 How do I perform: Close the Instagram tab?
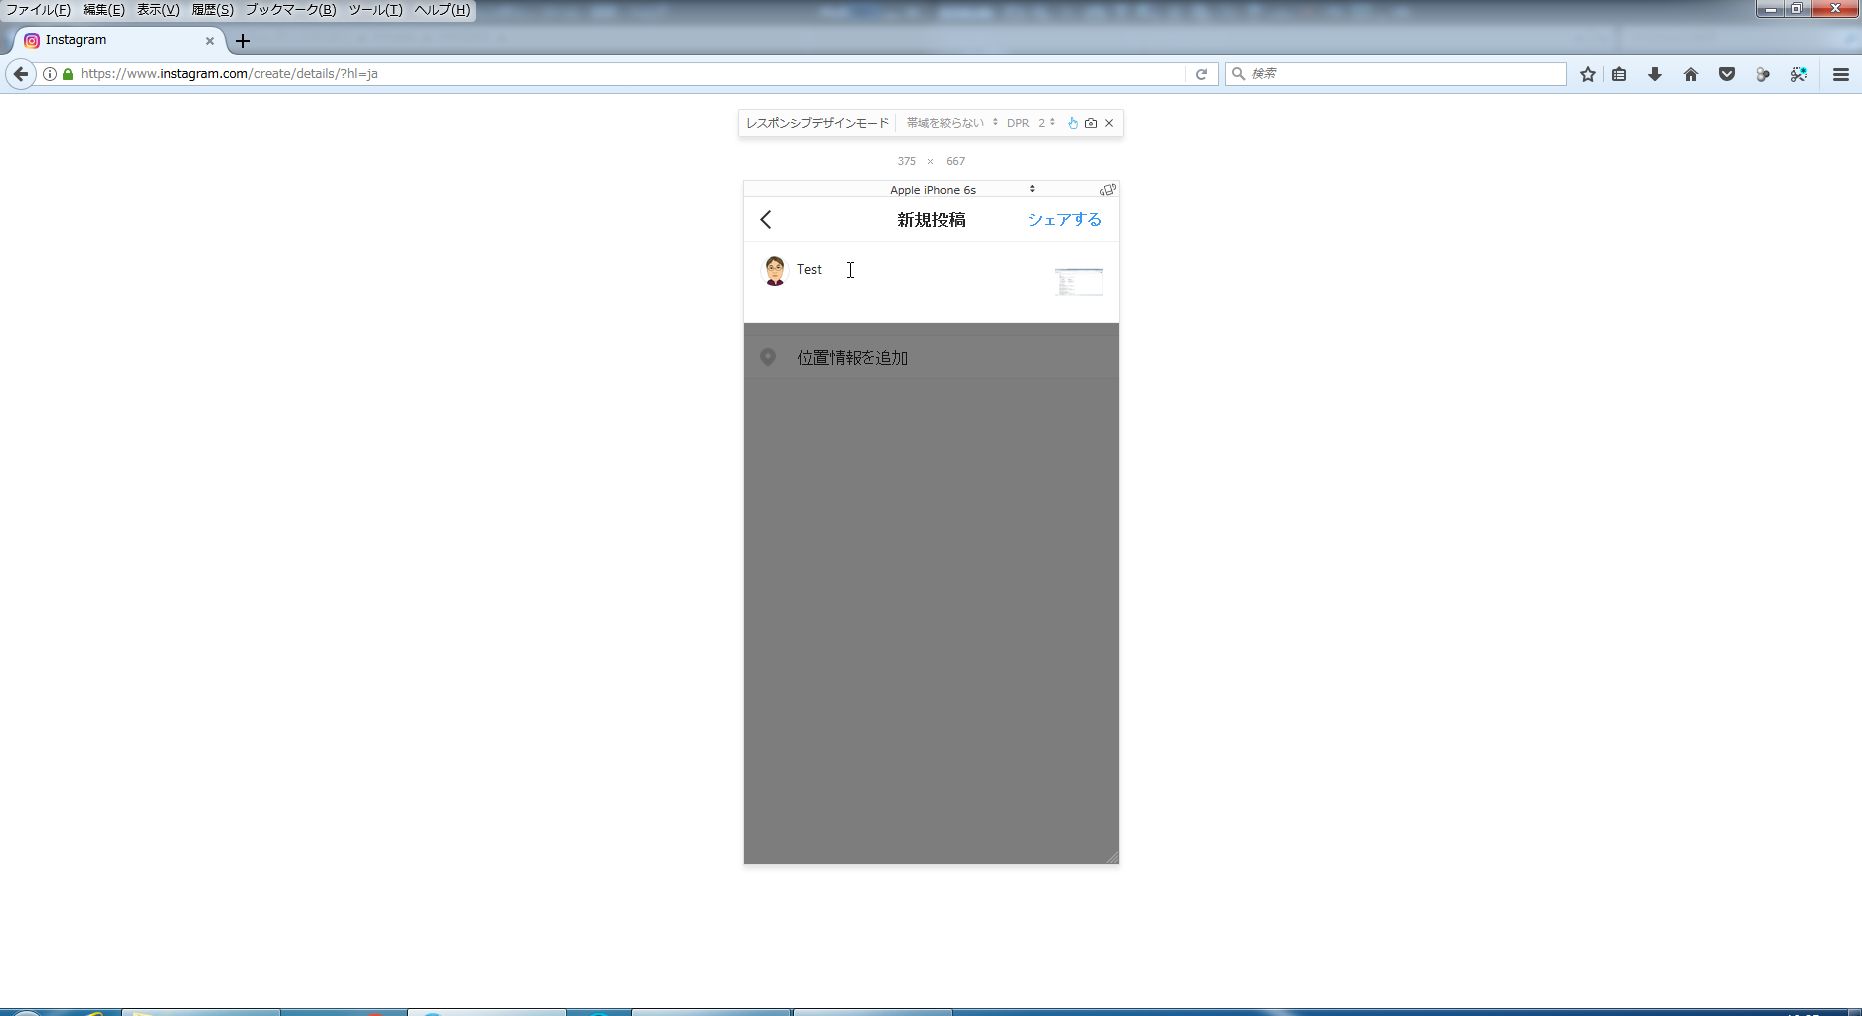coord(210,41)
